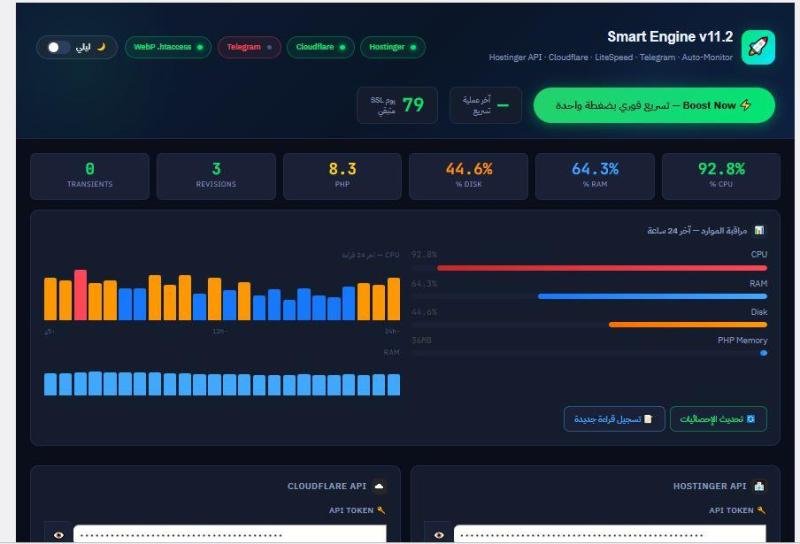Select the 92.8% CPU stat card
The width and height of the screenshot is (800, 544).
[x=720, y=176]
